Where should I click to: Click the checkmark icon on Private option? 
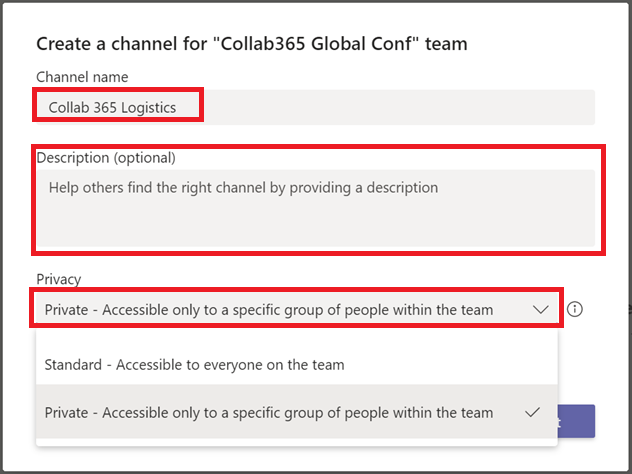532,412
